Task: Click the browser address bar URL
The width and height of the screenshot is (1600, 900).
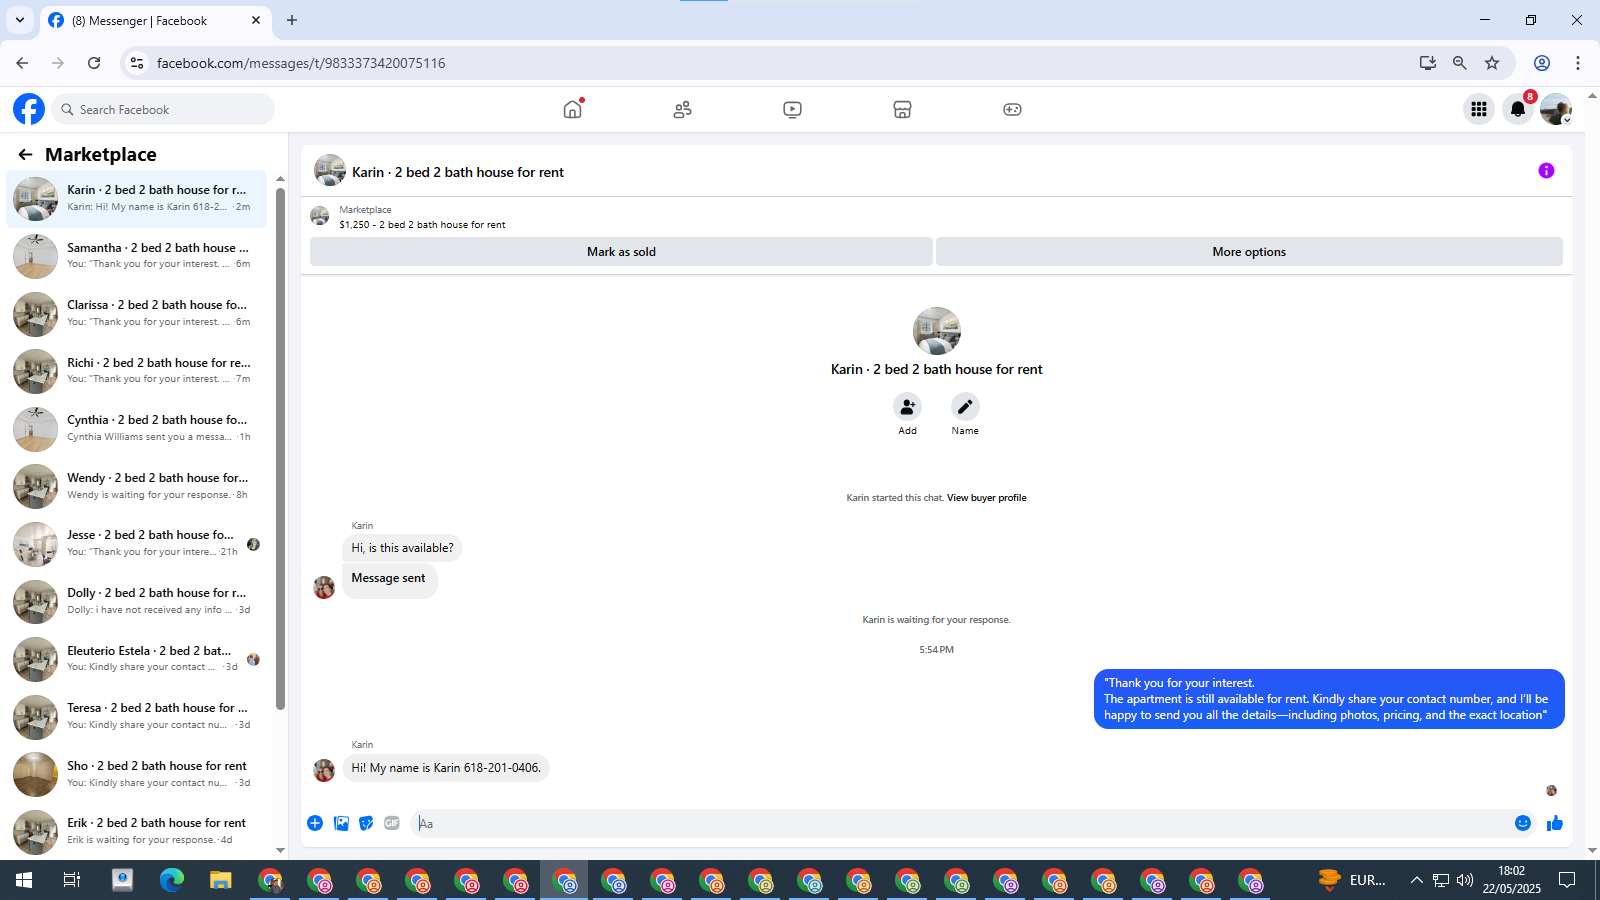Action: [x=301, y=63]
